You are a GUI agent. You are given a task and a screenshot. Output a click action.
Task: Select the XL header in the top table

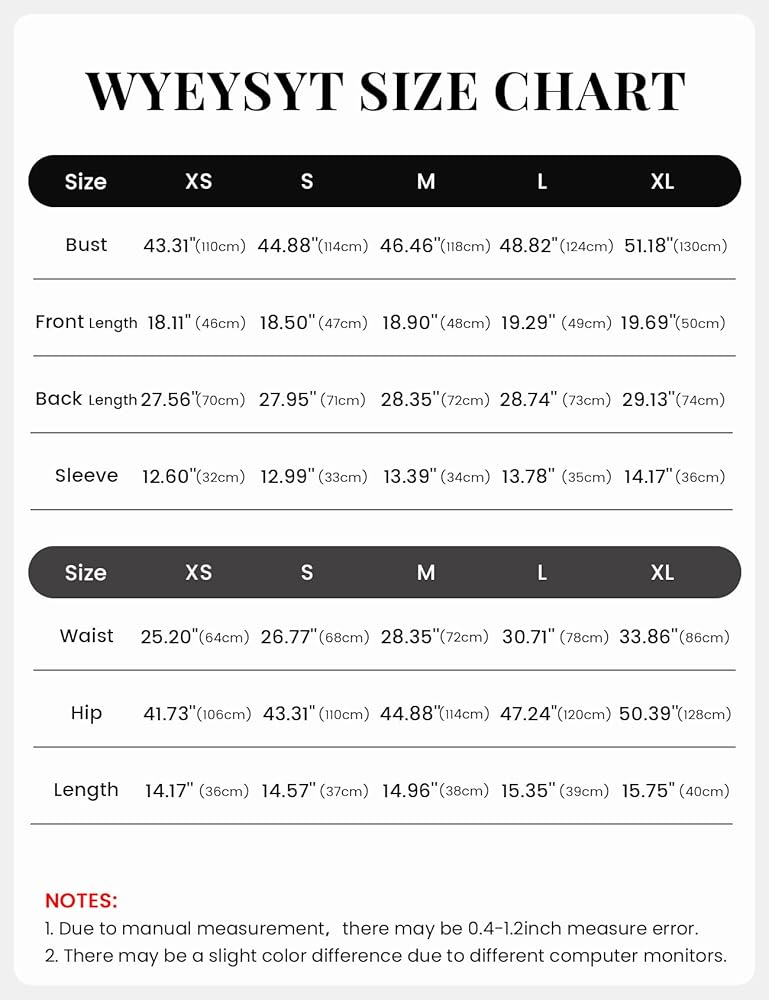tap(662, 181)
